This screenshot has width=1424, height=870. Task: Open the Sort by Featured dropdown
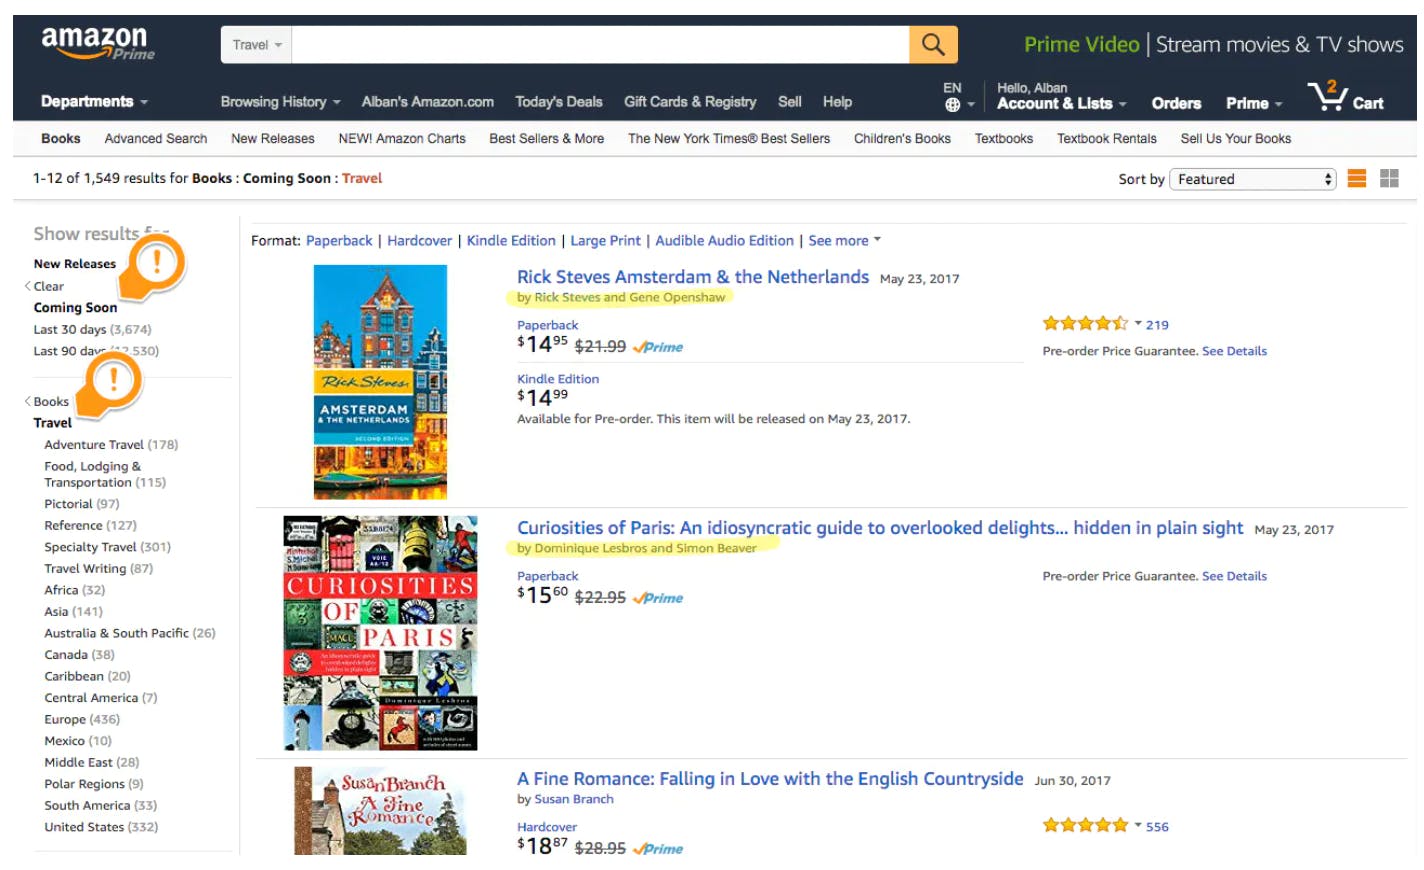click(x=1252, y=178)
